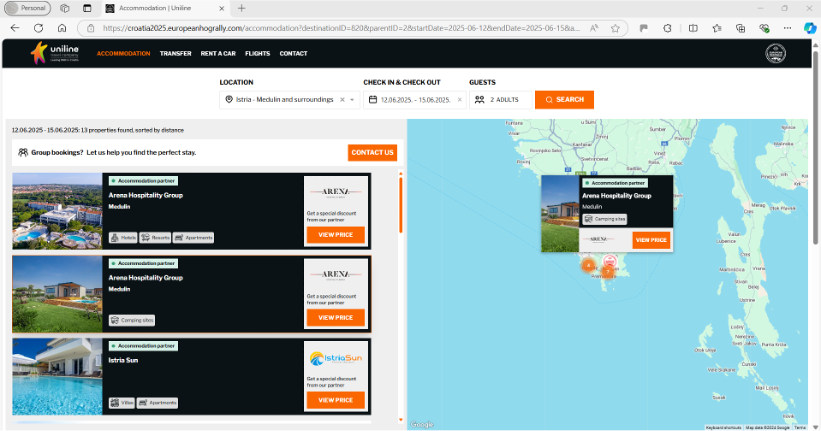Open the Rent a Car page
821x431 pixels.
pos(218,53)
